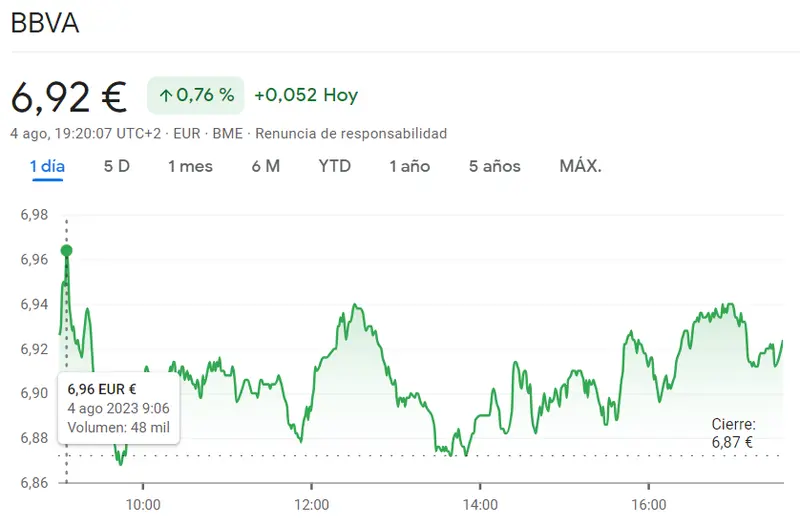Click the '16:00' x-axis label
The image size is (800, 525).
coord(648,505)
